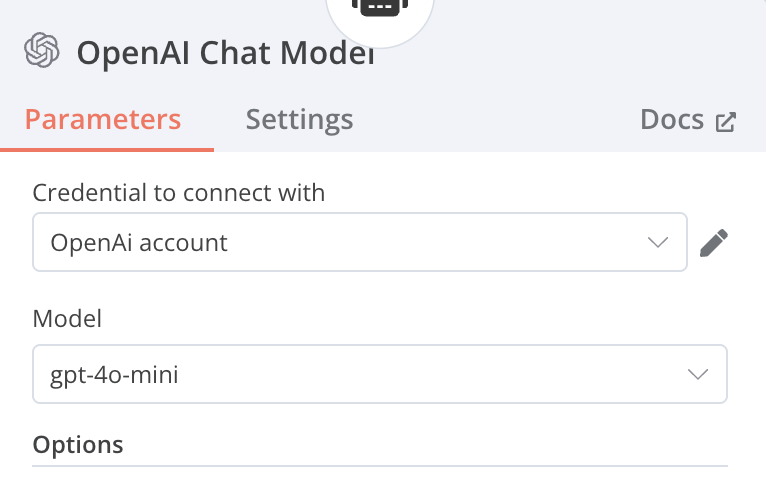Switch to the Parameters tab
766x500 pixels.
click(x=103, y=120)
